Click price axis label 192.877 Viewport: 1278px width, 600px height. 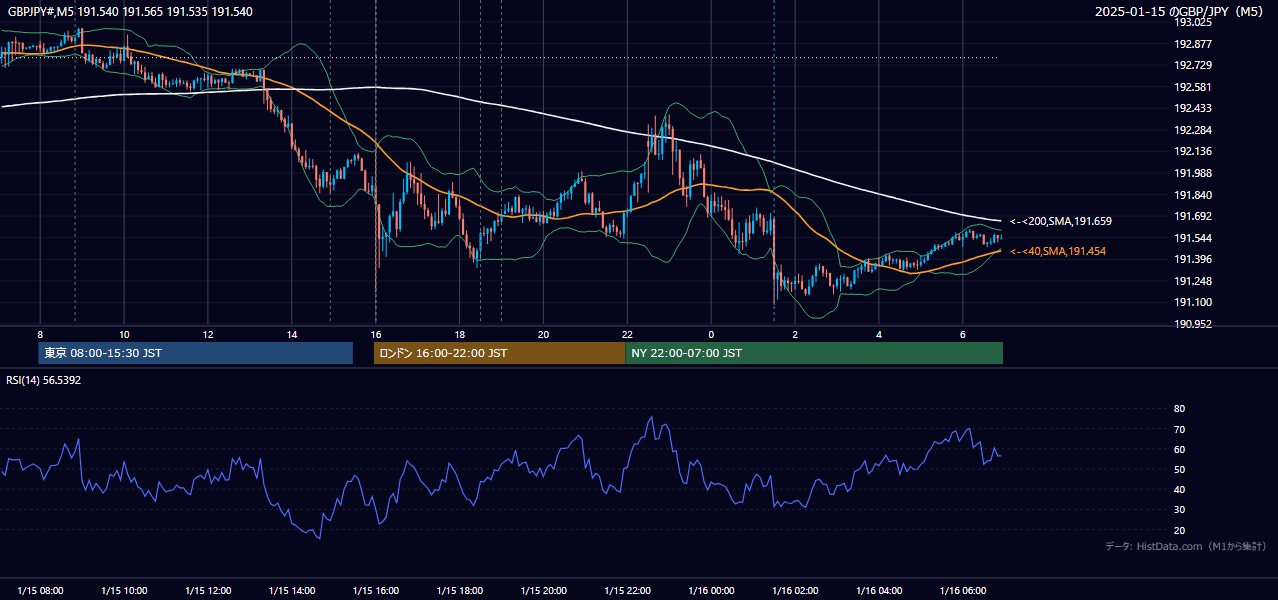click(1193, 44)
